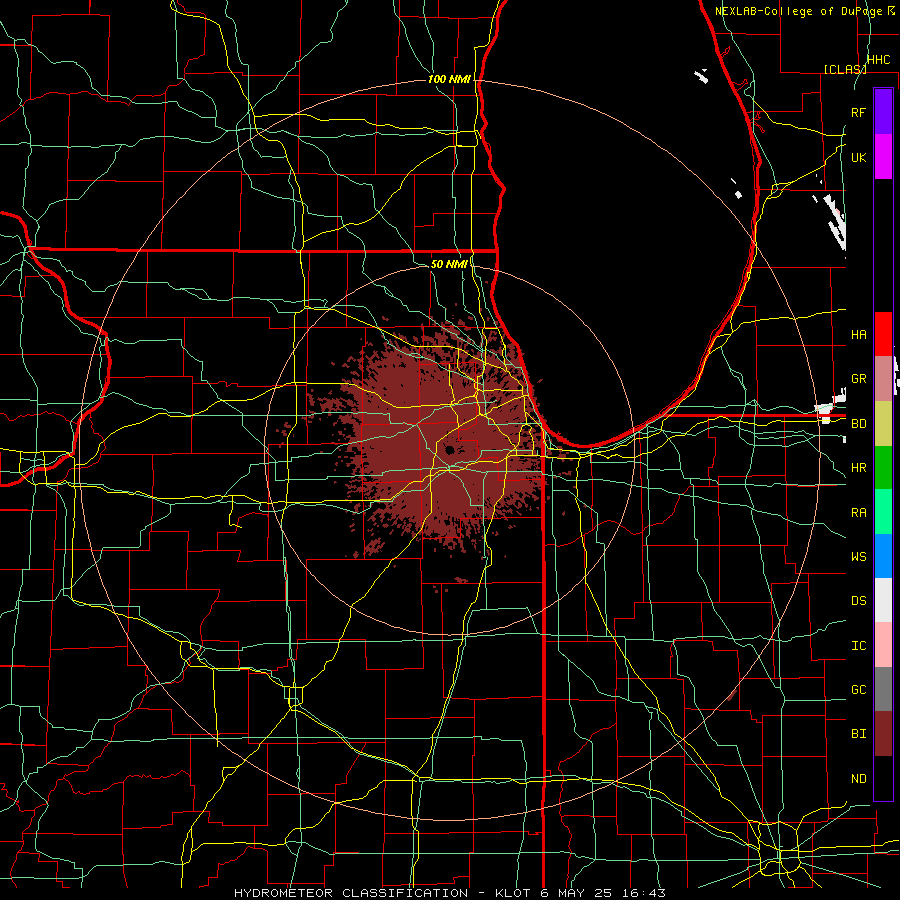Click the small brown echo patch south of the main blob
The height and width of the screenshot is (900, 900).
tap(461, 580)
